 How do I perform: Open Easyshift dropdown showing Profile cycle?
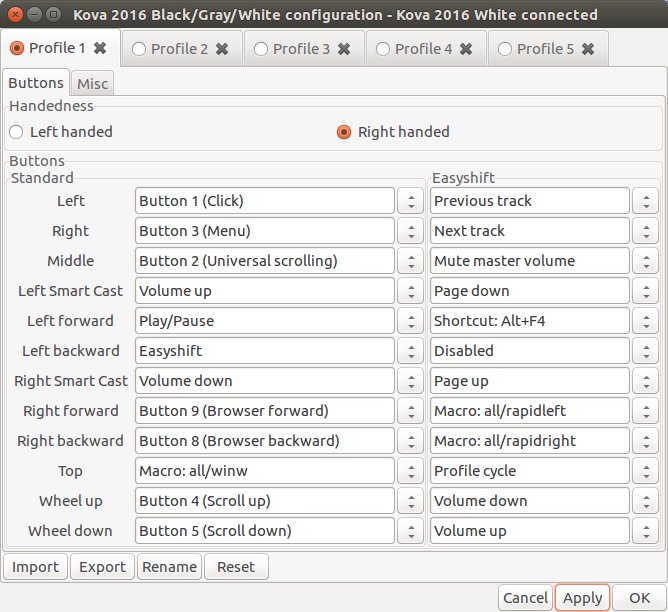[x=530, y=471]
